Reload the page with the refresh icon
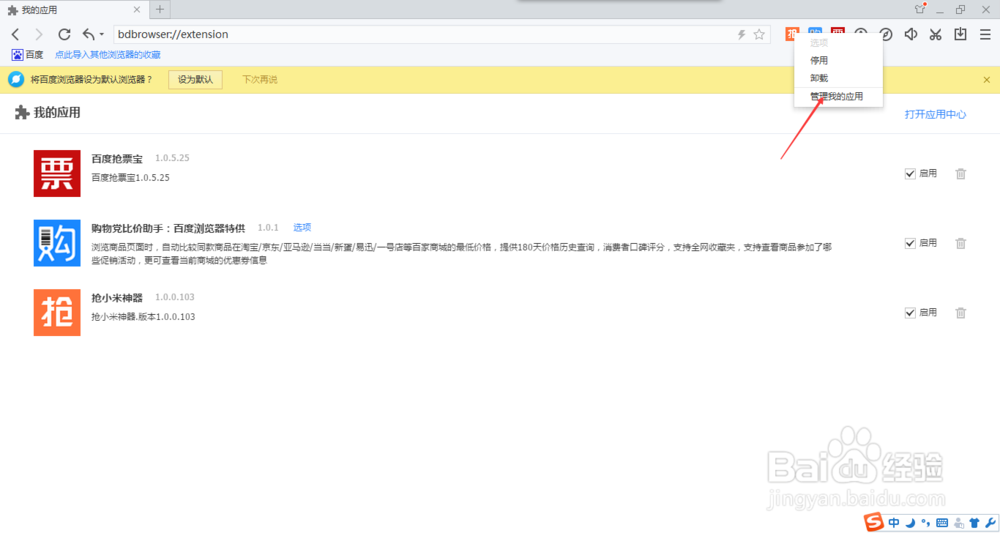1000x533 pixels. [64, 34]
